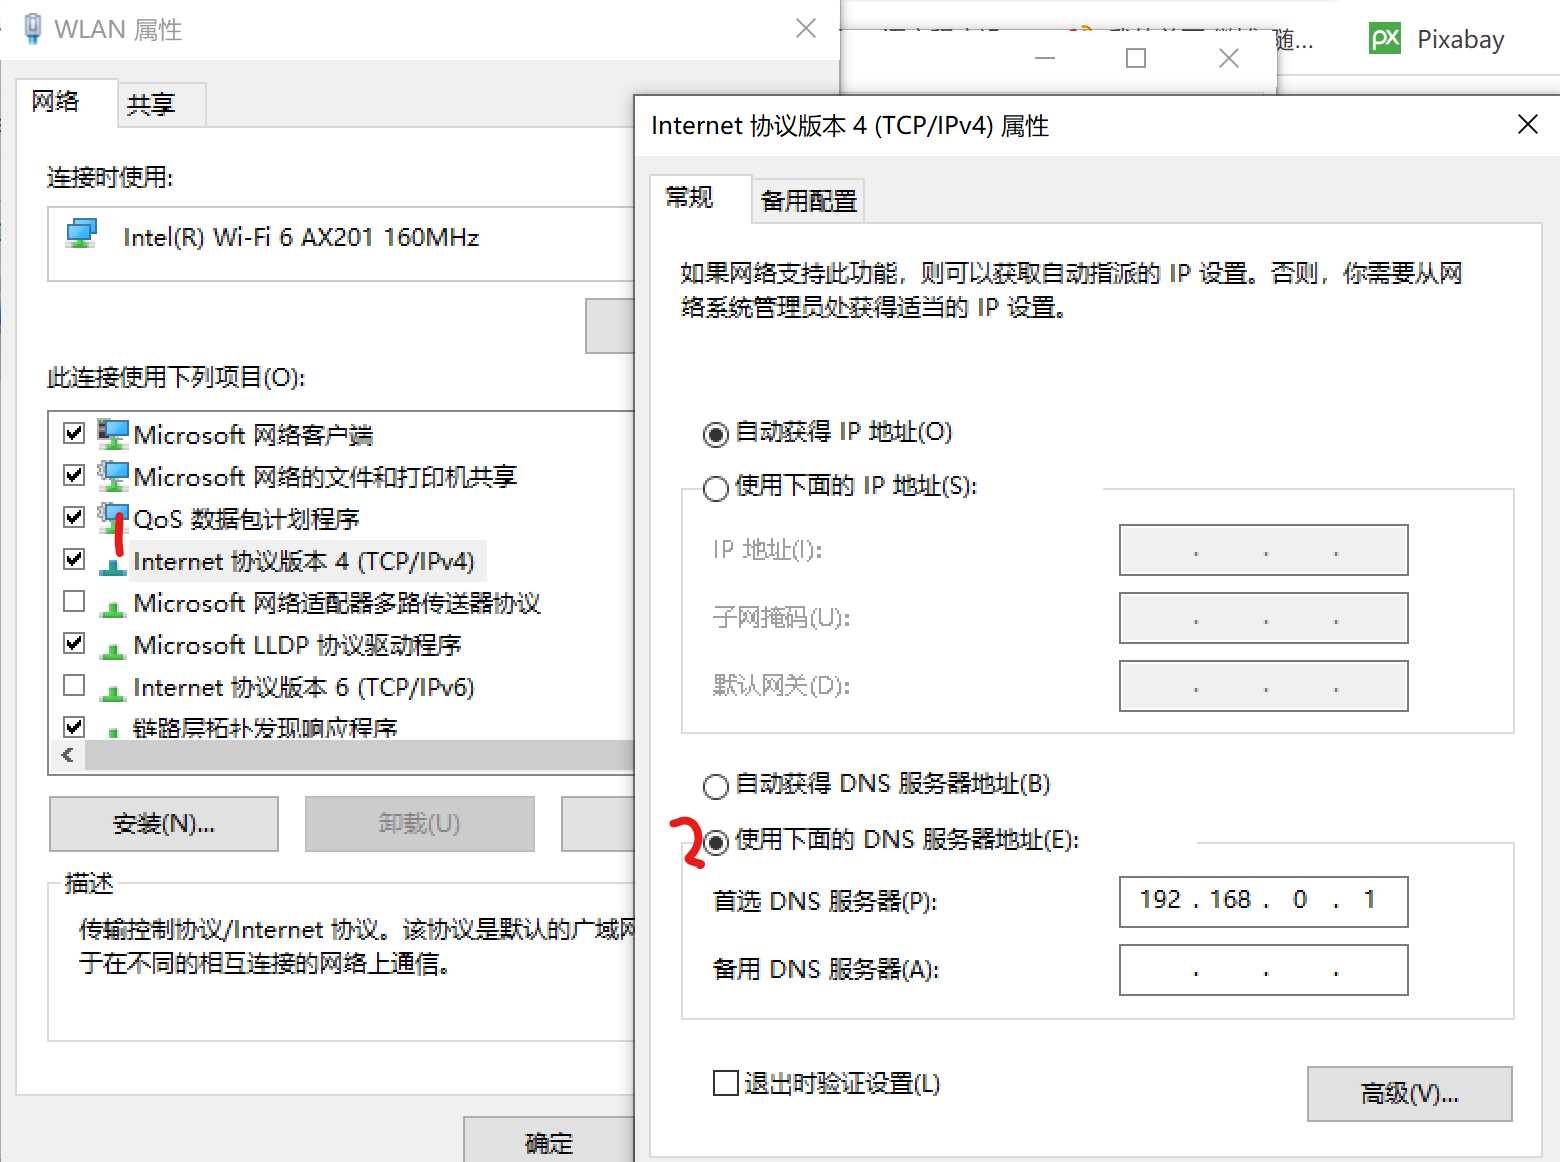
Task: Select 使用下面的 DNS 服务器地址(E) radio button
Action: pos(716,842)
